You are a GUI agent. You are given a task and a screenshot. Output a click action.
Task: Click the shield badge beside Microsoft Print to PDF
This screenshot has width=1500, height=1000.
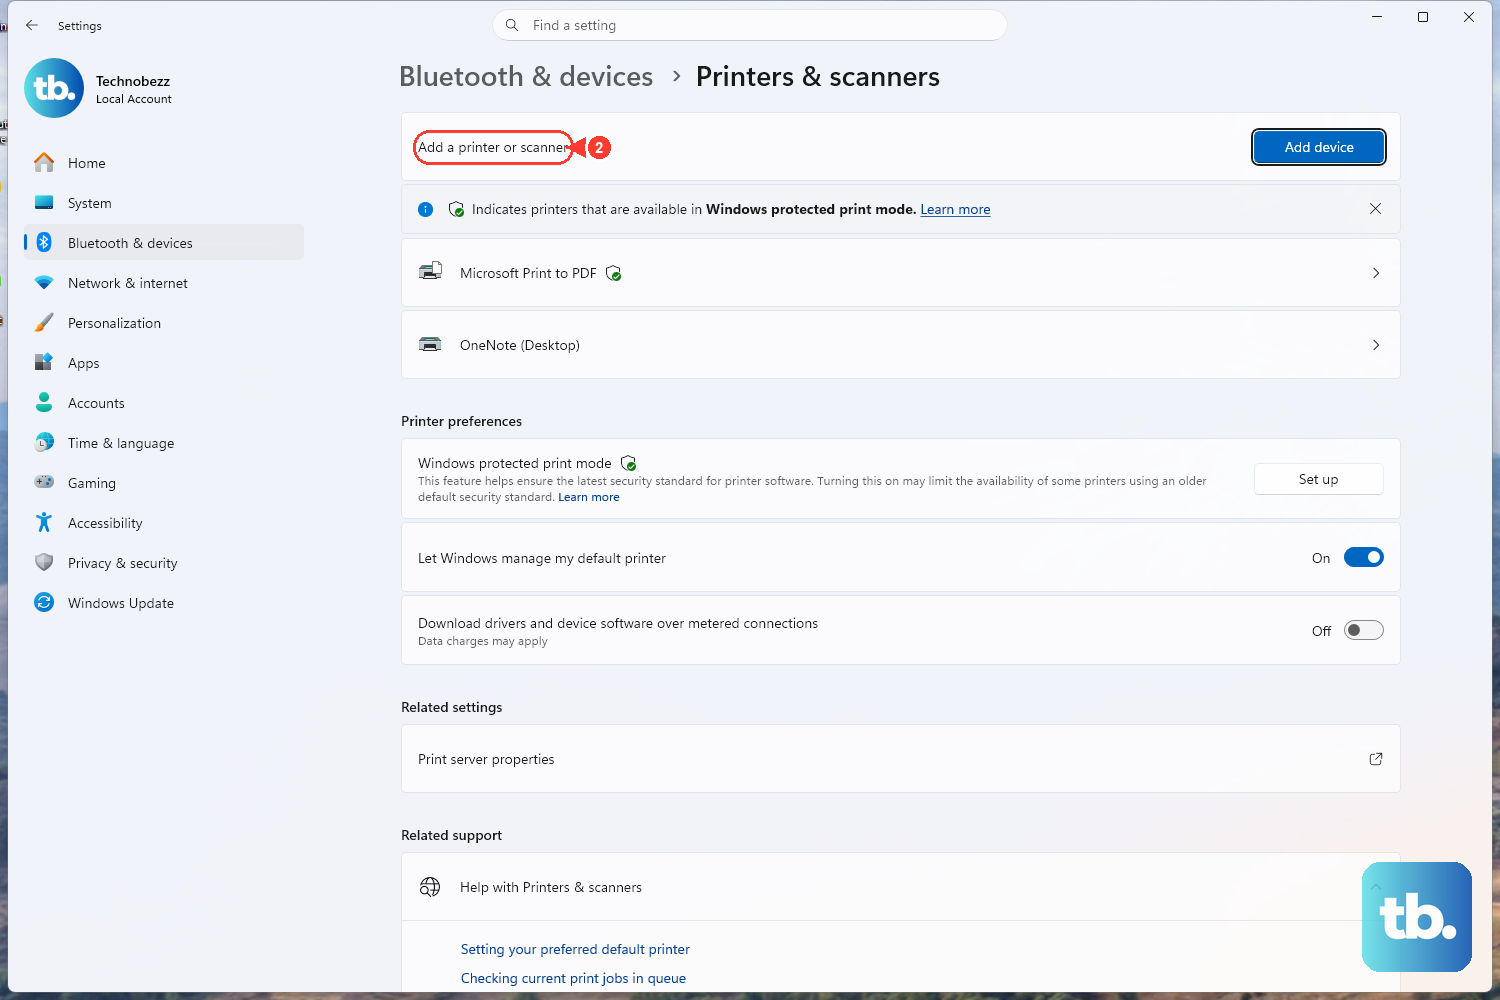[x=614, y=273]
